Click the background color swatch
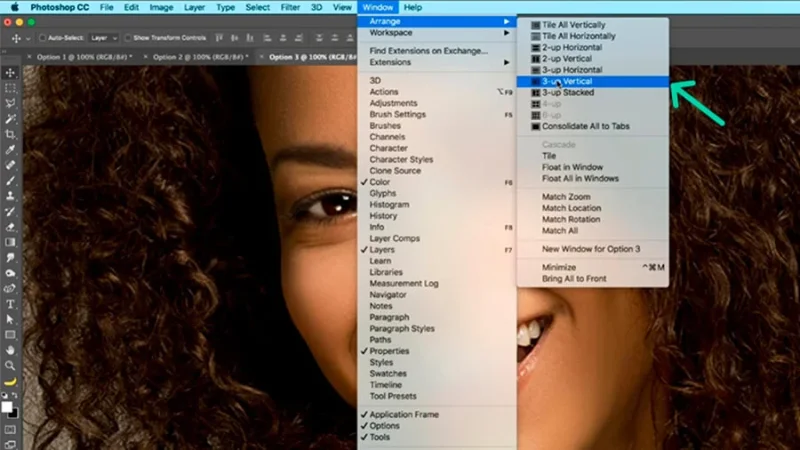Viewport: 800px width, 450px height. 14,414
